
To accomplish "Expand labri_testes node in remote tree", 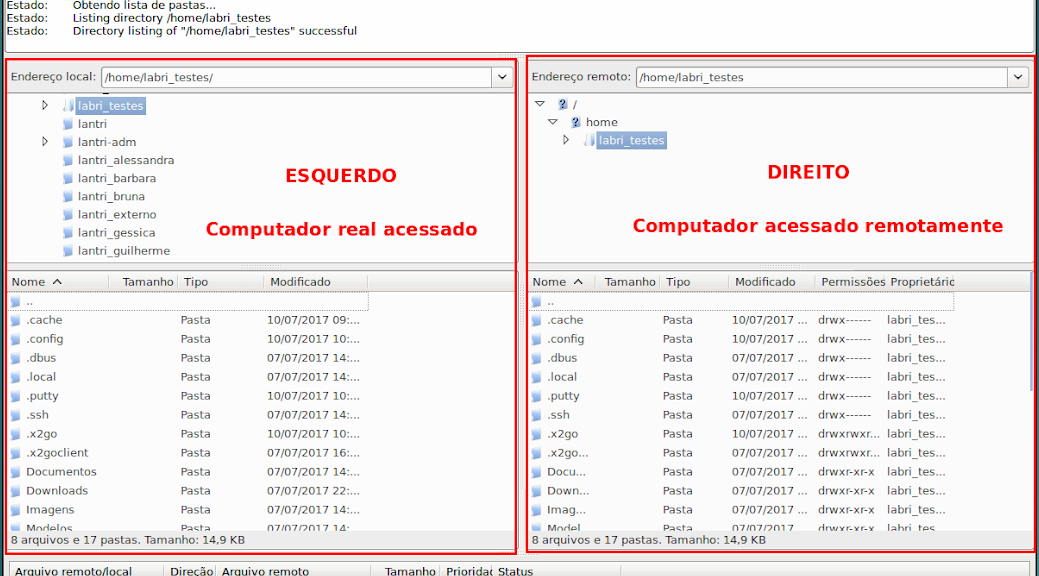I will (x=566, y=141).
